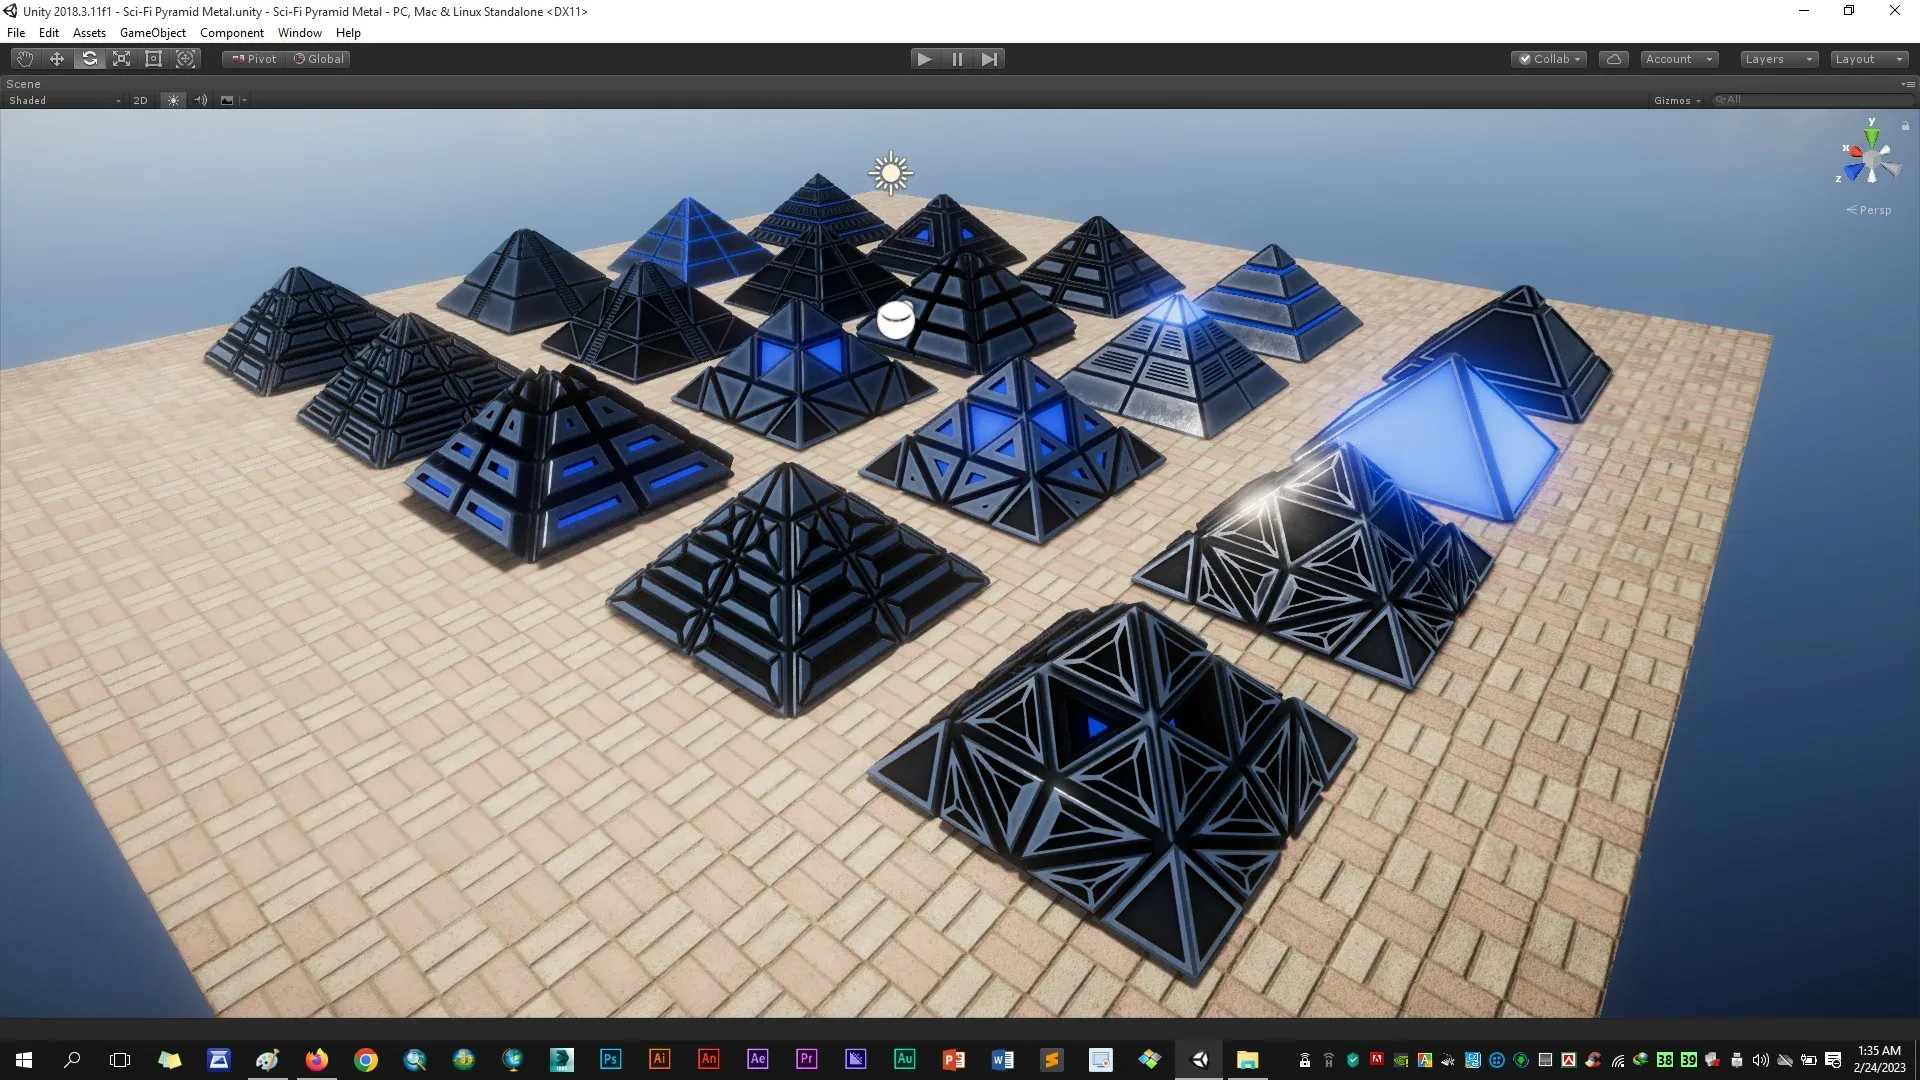Open the Component menu
Viewport: 1920px width, 1080px height.
[231, 33]
